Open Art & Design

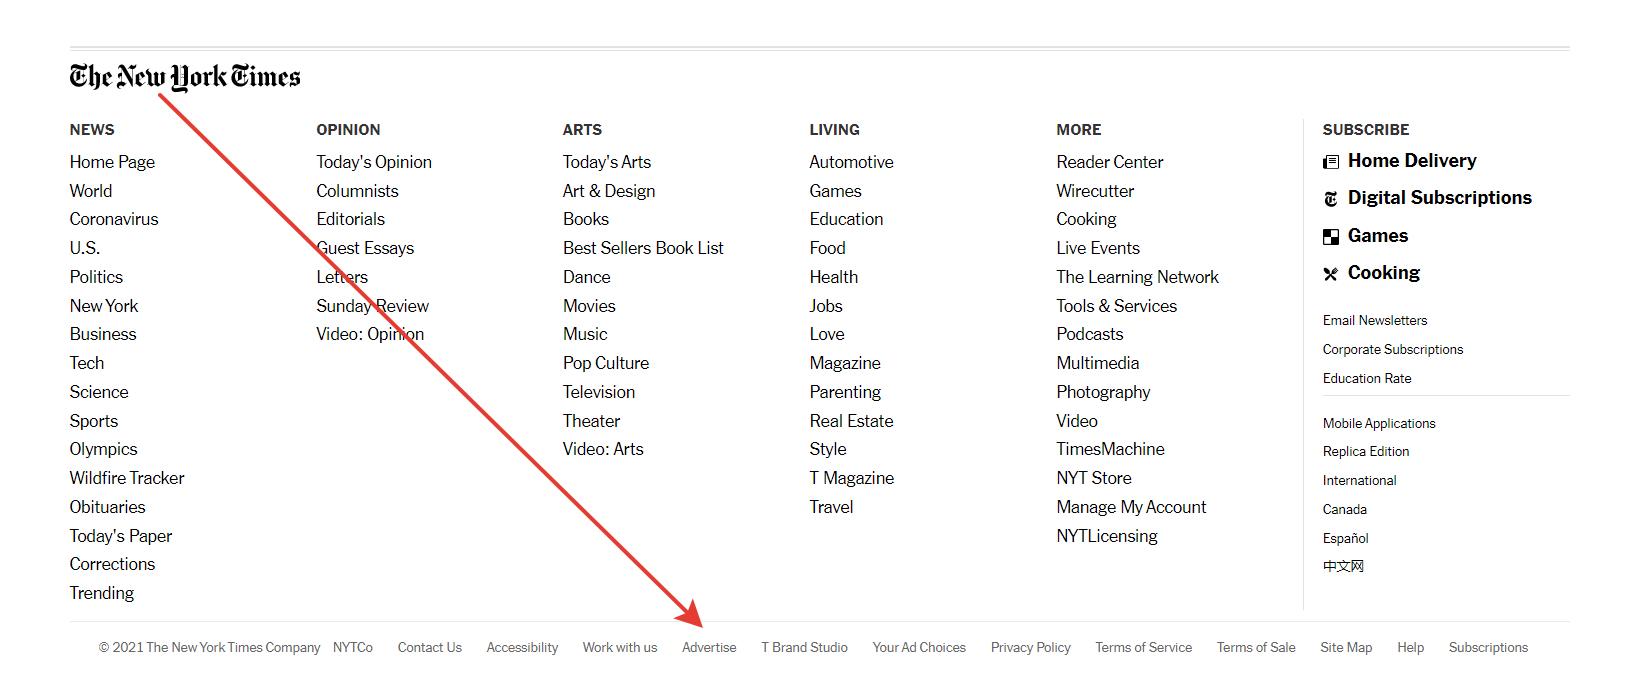click(x=609, y=191)
